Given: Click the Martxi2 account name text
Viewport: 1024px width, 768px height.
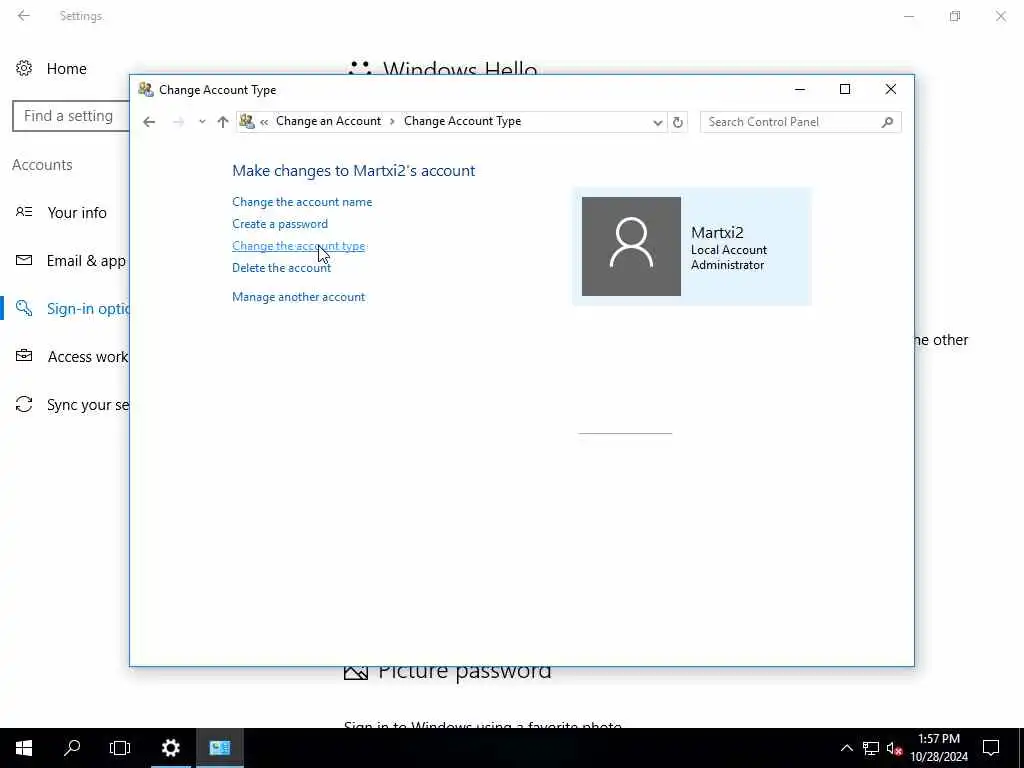Looking at the screenshot, I should pos(717,232).
